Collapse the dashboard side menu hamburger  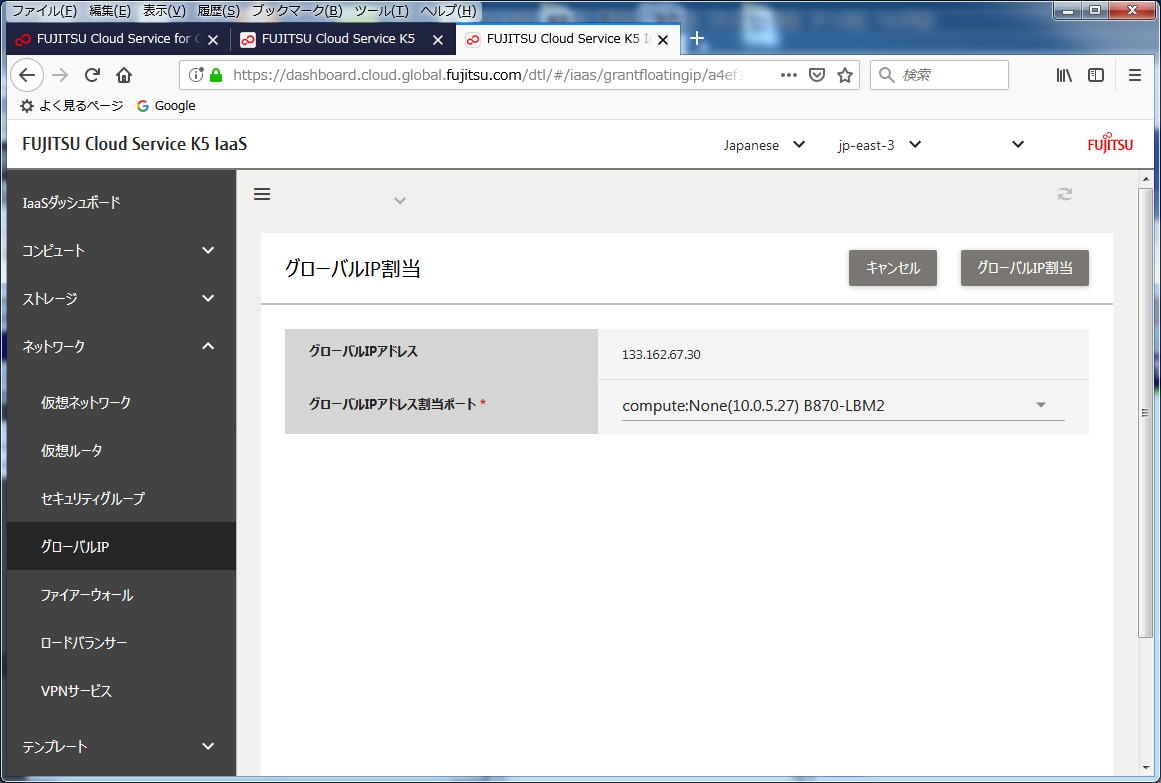(x=262, y=194)
